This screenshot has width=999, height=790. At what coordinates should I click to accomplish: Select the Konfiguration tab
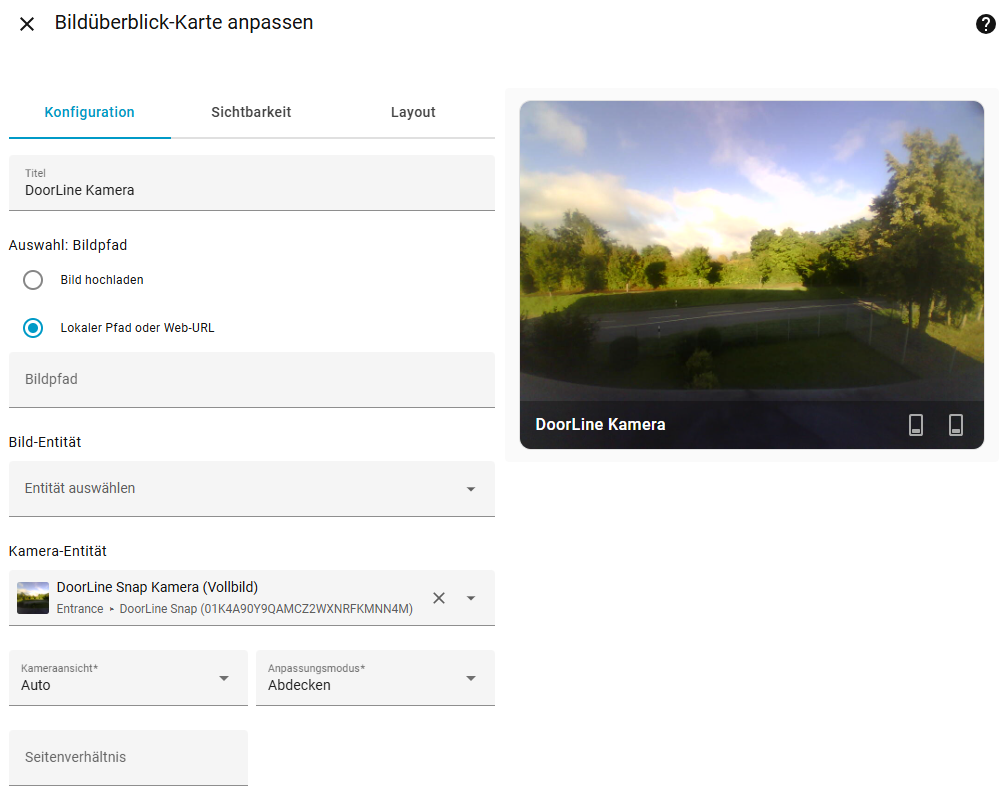pos(89,112)
